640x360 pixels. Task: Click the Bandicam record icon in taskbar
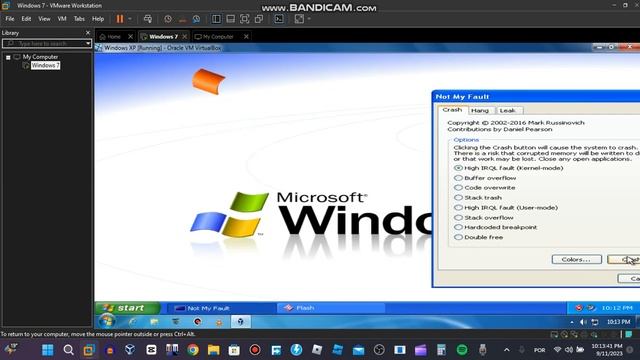(255, 350)
